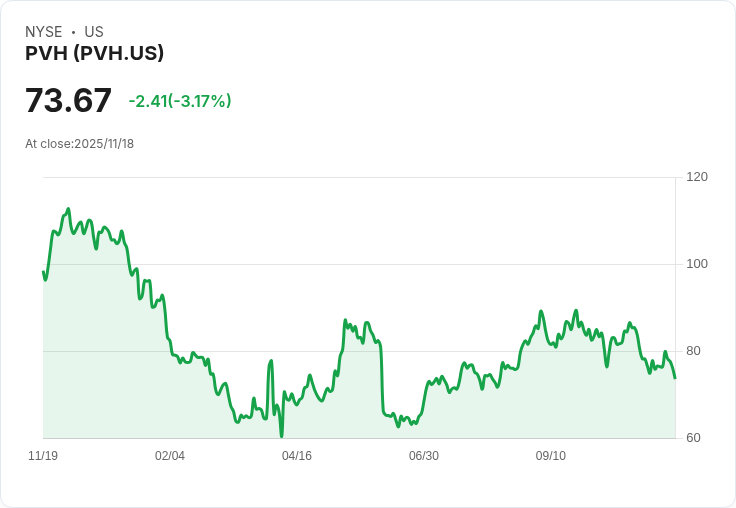
Task: Select the 02/04 x-axis date marker
Action: pyautogui.click(x=170, y=456)
